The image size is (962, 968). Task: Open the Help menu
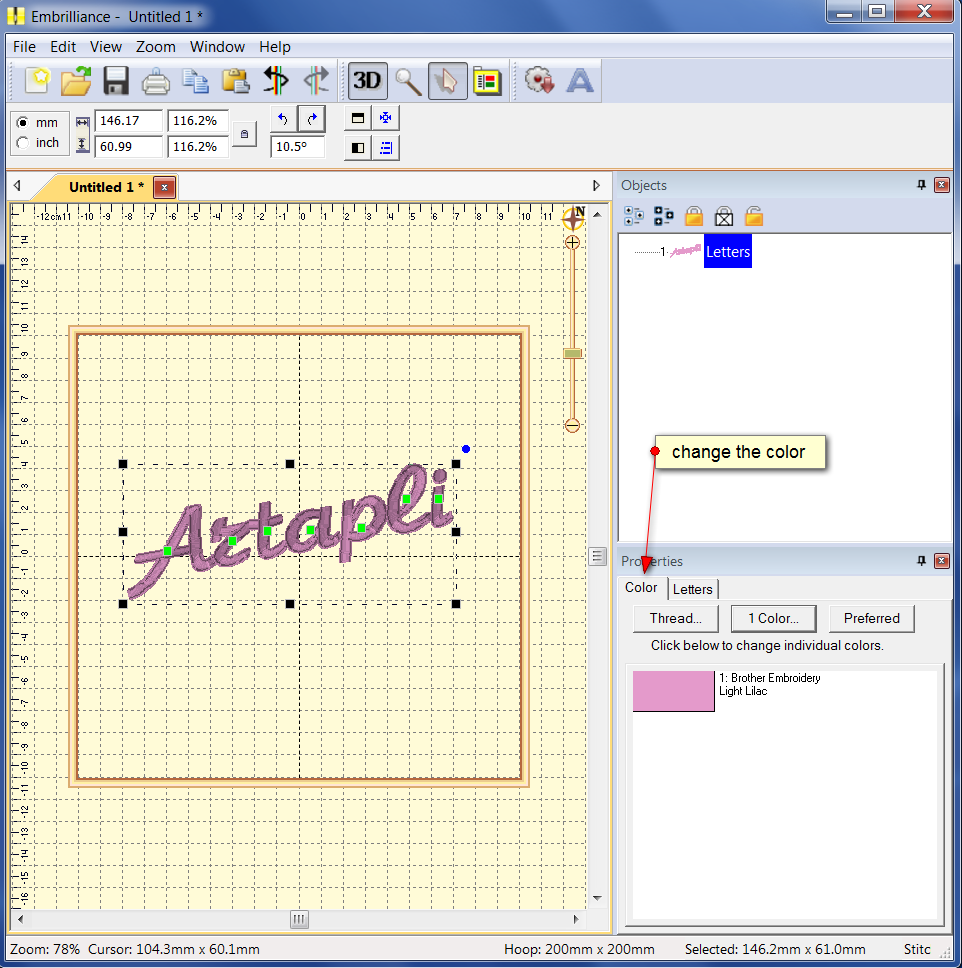275,47
